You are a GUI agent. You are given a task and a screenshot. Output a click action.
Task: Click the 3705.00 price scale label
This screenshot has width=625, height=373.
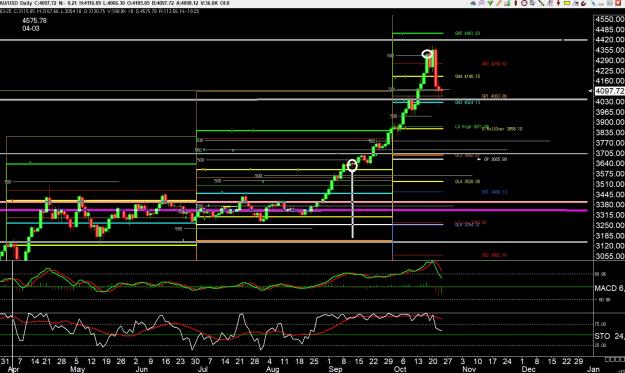pyautogui.click(x=610, y=153)
